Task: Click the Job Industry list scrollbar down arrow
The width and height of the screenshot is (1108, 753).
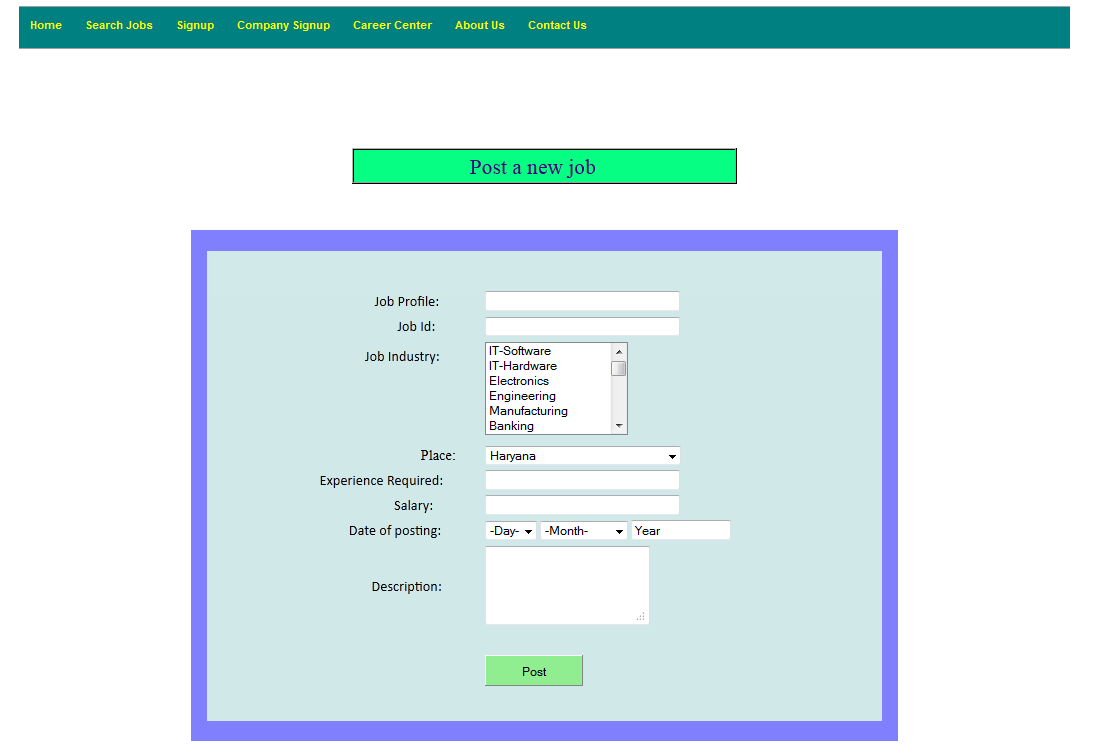Action: [x=619, y=426]
